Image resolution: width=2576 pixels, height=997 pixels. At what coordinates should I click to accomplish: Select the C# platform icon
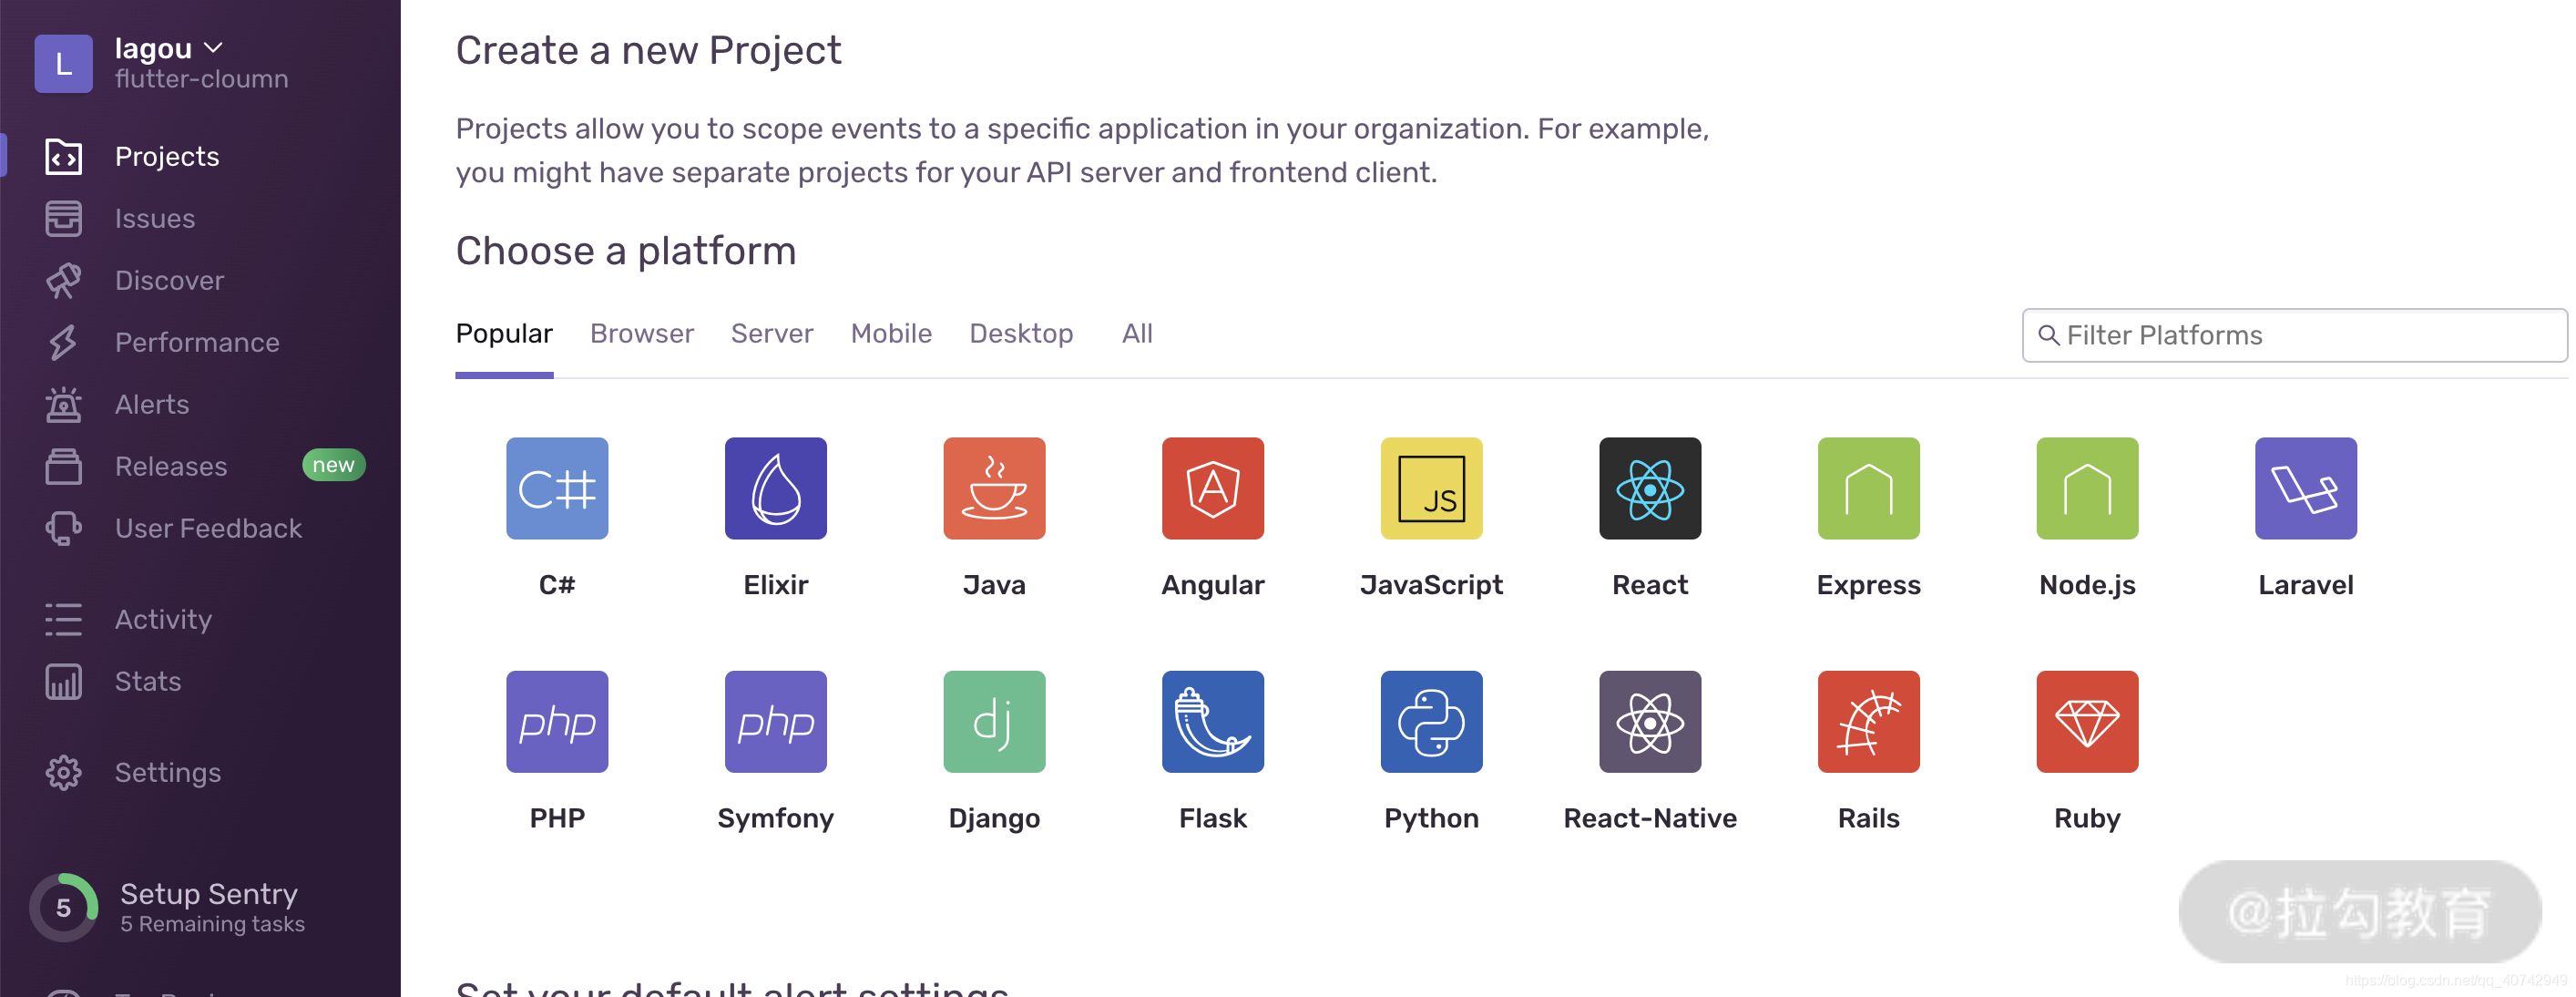[x=557, y=488]
